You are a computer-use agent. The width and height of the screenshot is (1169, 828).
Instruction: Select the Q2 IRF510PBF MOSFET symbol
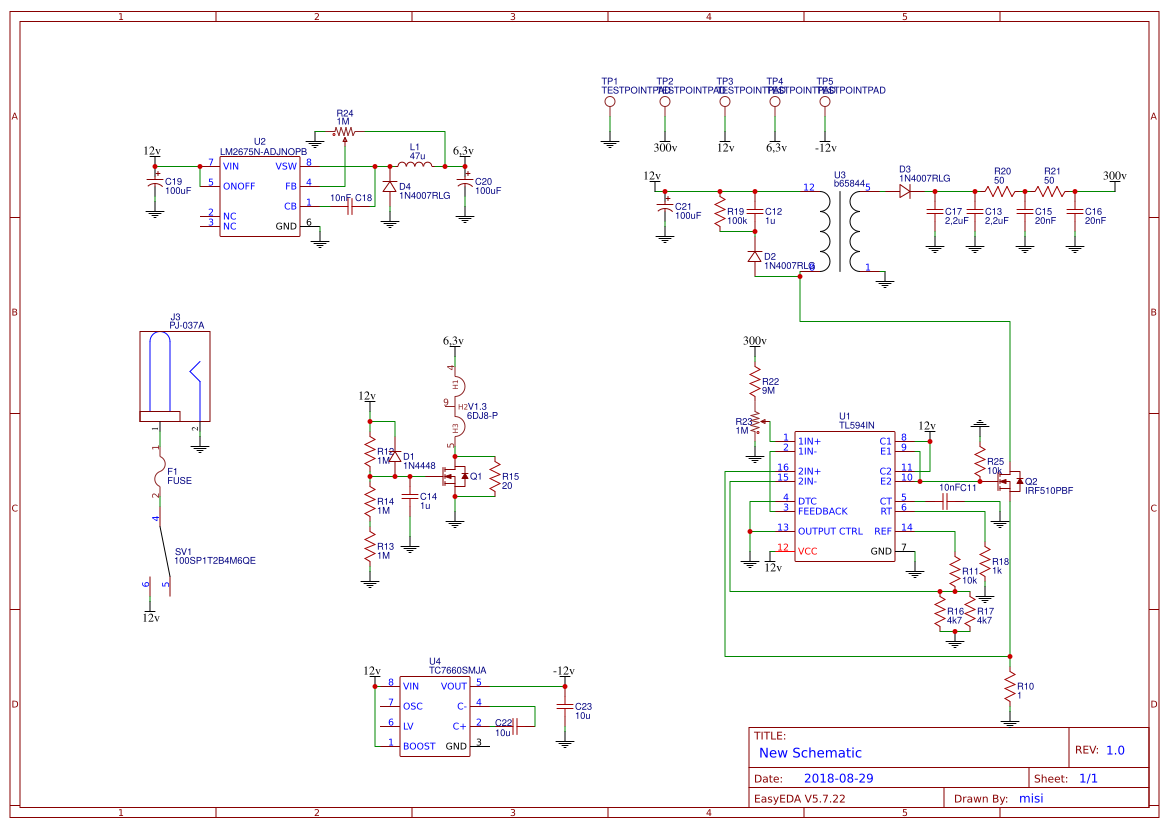(1015, 483)
